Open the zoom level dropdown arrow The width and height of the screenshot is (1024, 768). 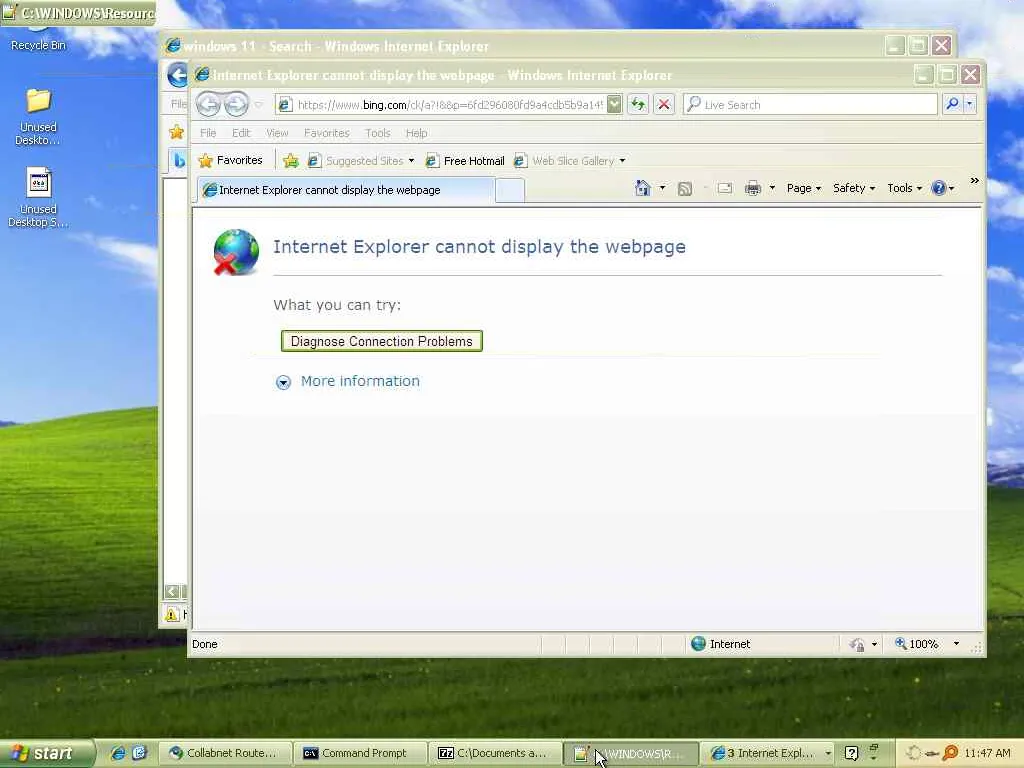[956, 644]
